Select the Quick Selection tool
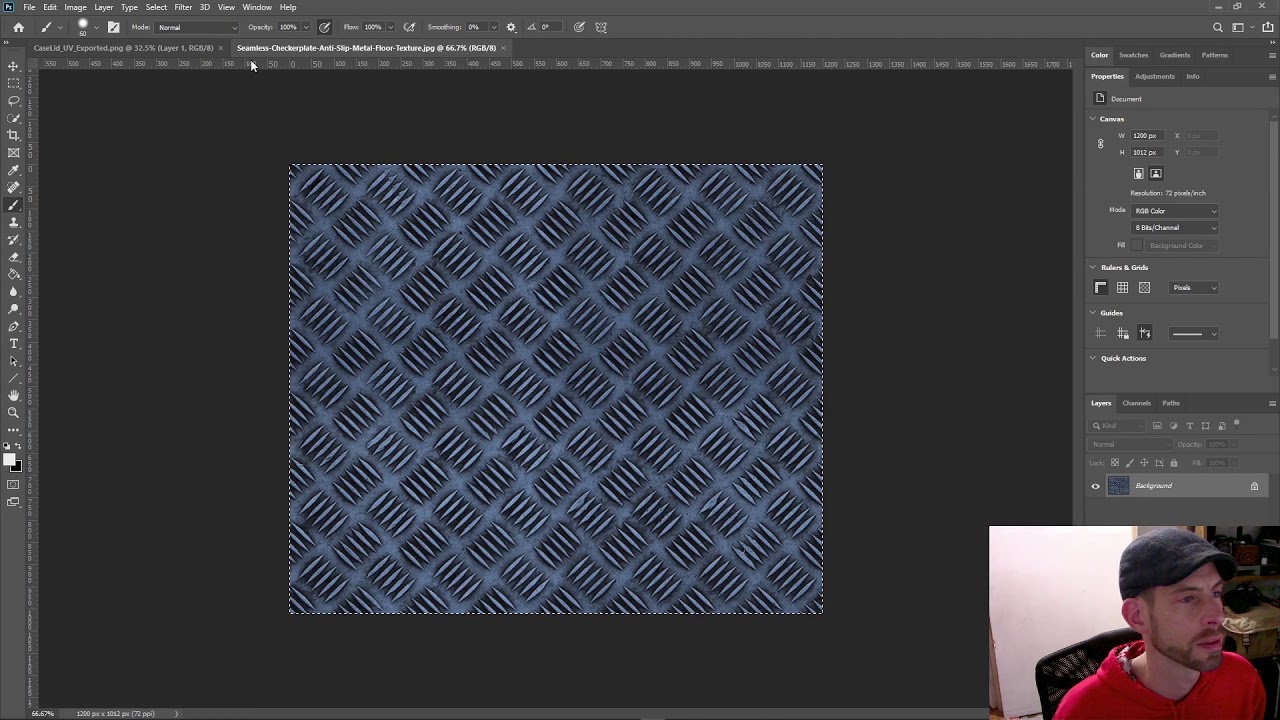Screen dimensions: 1280x720 point(13,118)
